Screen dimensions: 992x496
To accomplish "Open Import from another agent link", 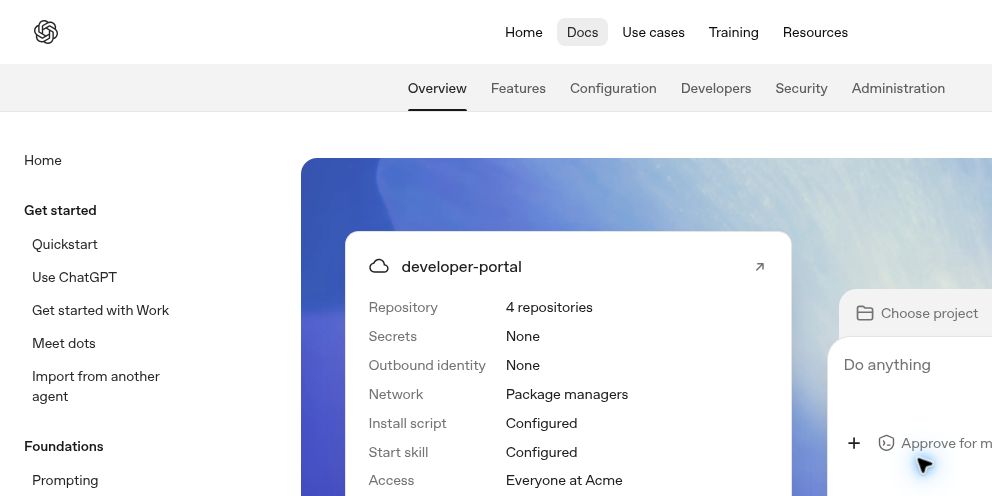I will 96,386.
